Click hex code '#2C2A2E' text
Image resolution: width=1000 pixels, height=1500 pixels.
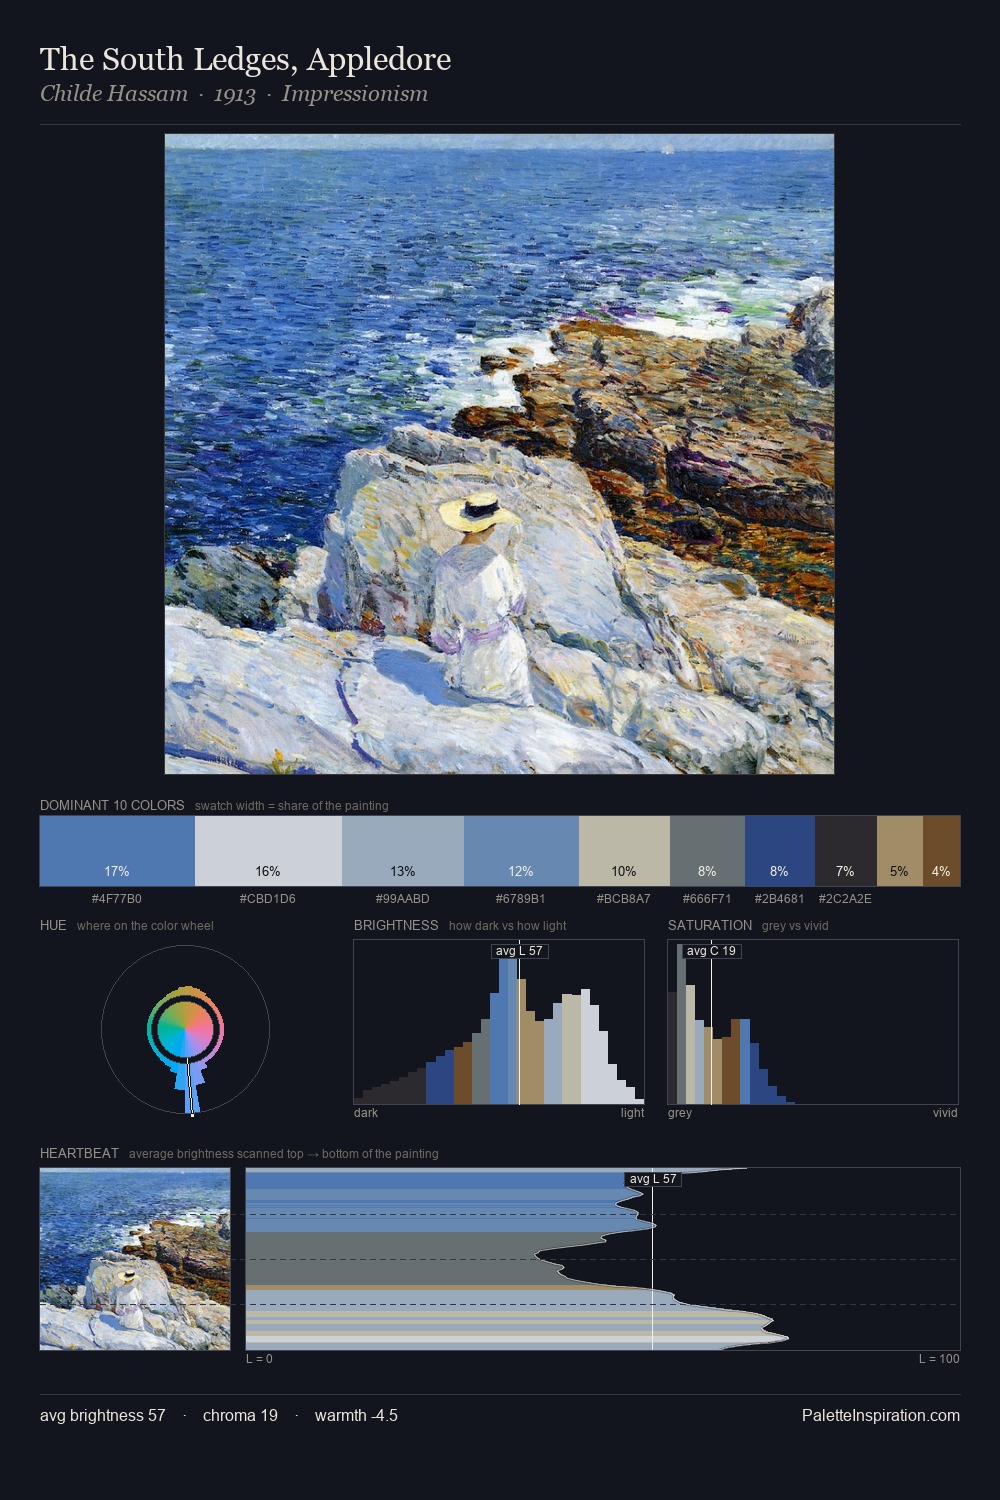(x=845, y=899)
